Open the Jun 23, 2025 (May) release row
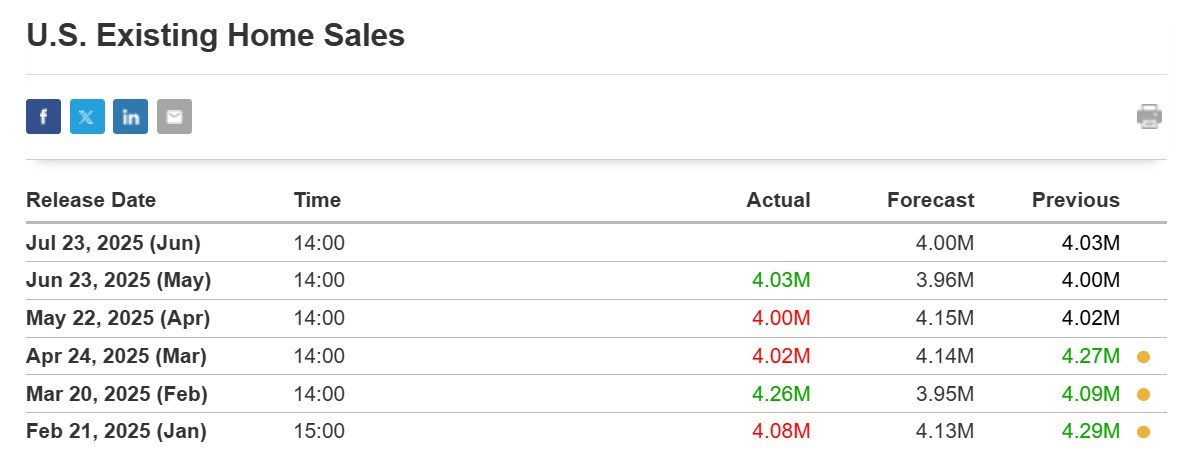The height and width of the screenshot is (462, 1186). coord(596,281)
